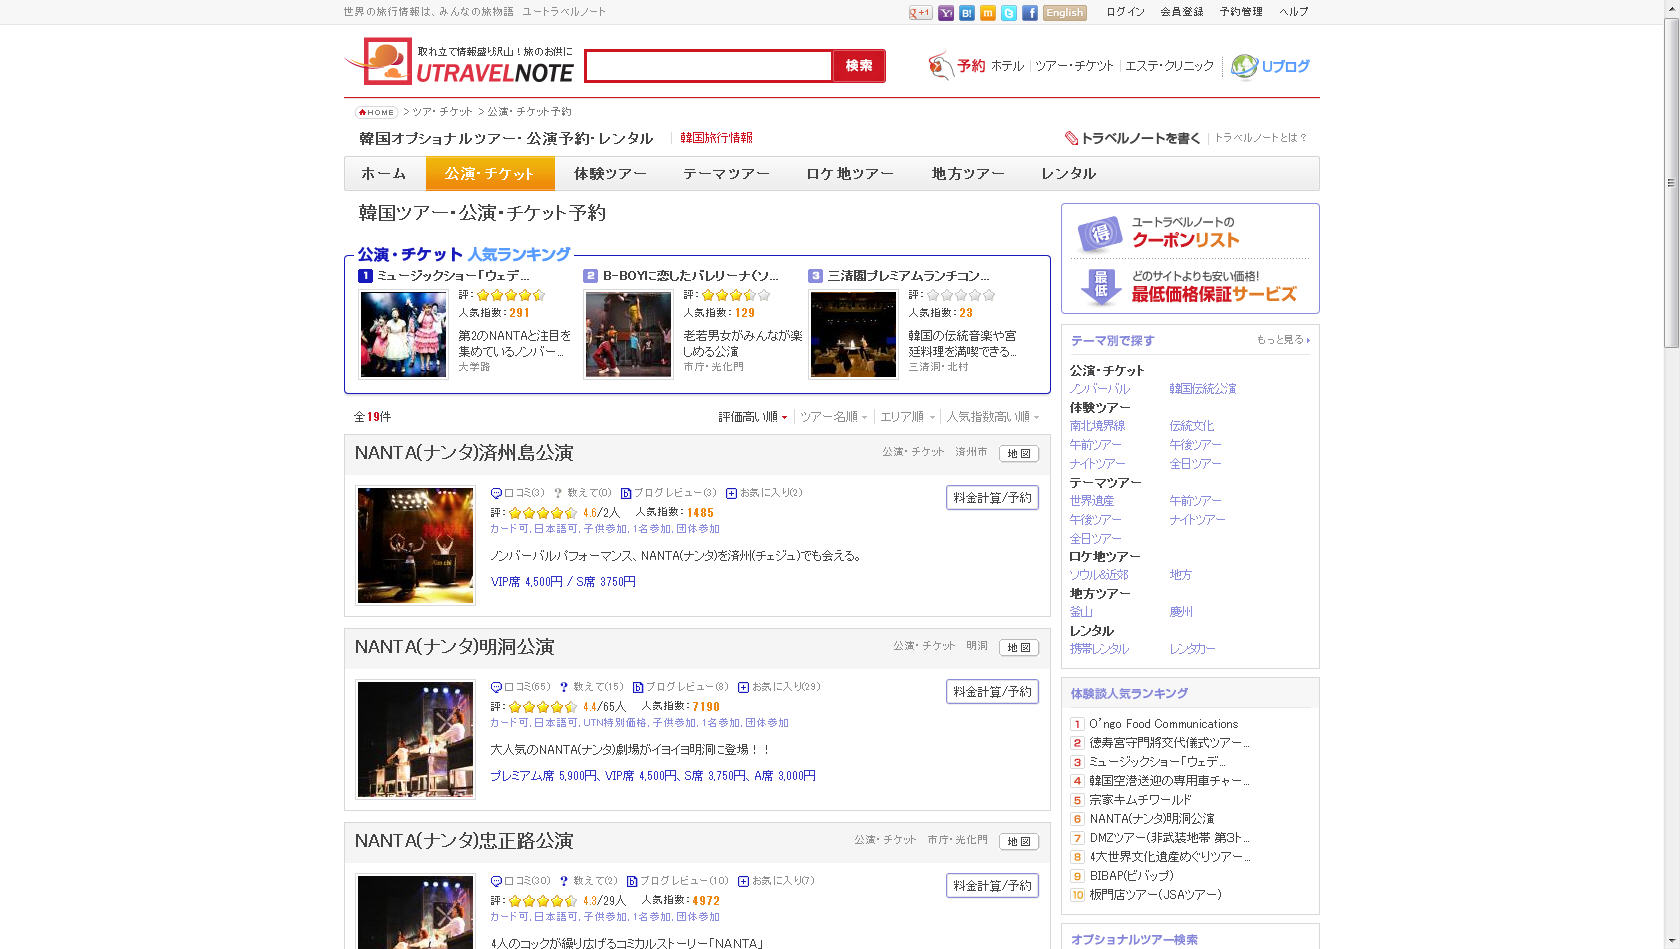
Task: Share via Yahoo bookmark icon
Action: [x=946, y=13]
